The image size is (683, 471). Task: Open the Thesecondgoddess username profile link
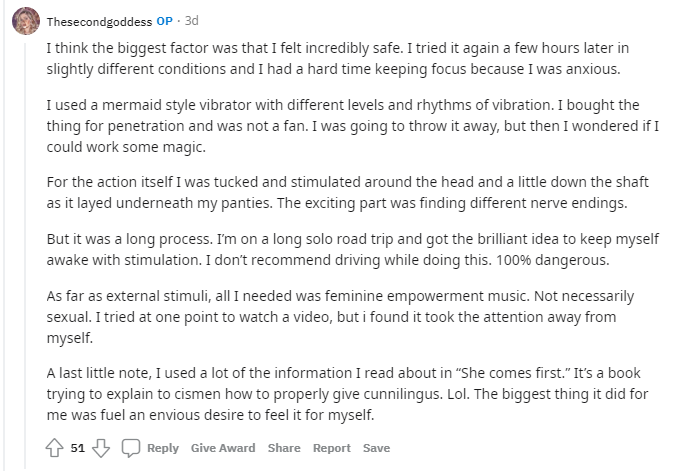coord(99,21)
